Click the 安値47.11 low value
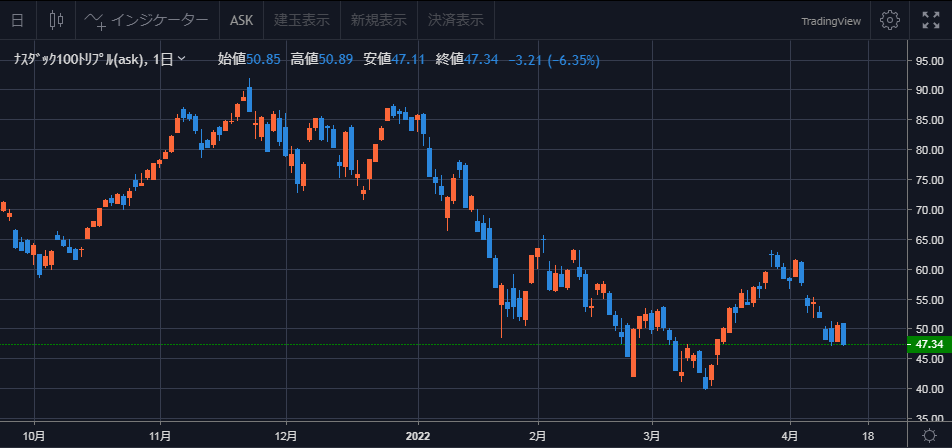The height and width of the screenshot is (448, 952). (x=395, y=59)
